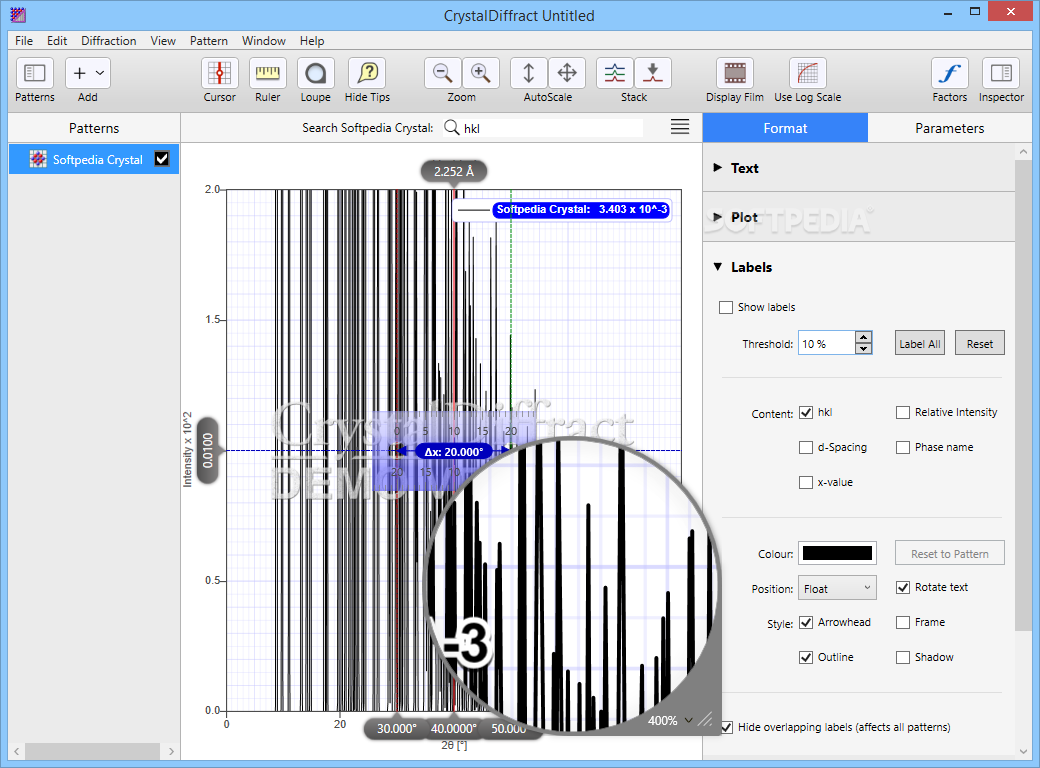Open the Window menu

click(263, 40)
